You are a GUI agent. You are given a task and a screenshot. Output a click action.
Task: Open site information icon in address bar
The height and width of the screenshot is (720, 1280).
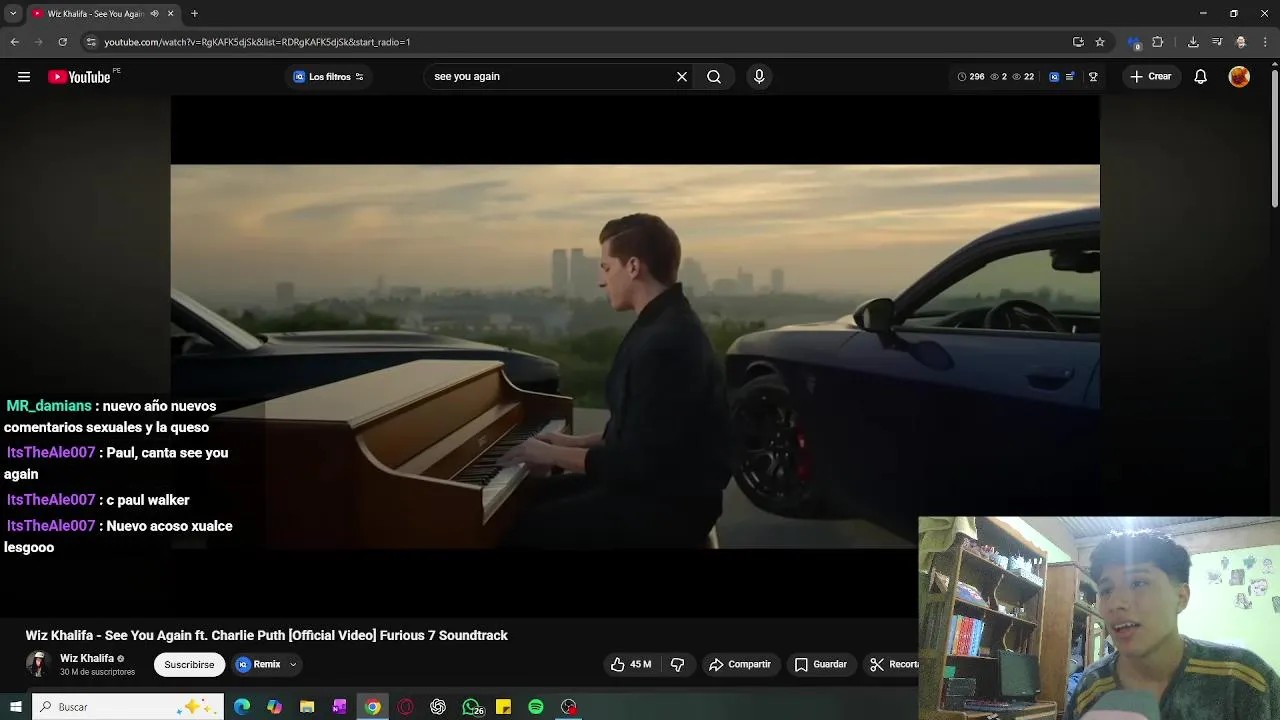[91, 42]
